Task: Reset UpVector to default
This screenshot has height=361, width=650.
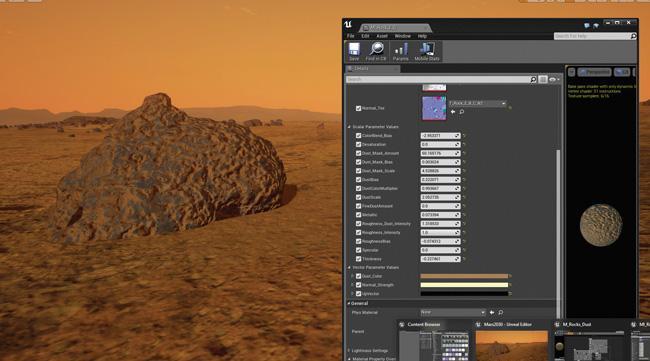Action: (510, 293)
